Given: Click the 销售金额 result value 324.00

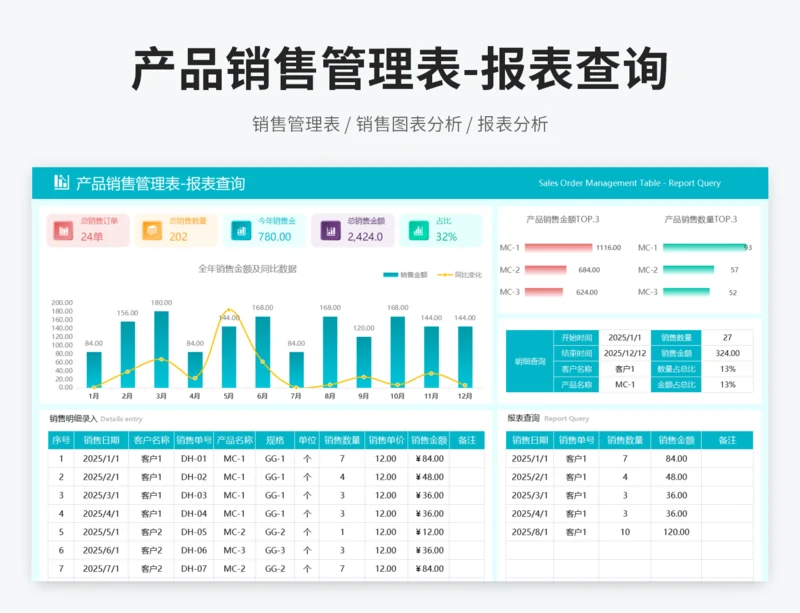Looking at the screenshot, I should coord(728,353).
